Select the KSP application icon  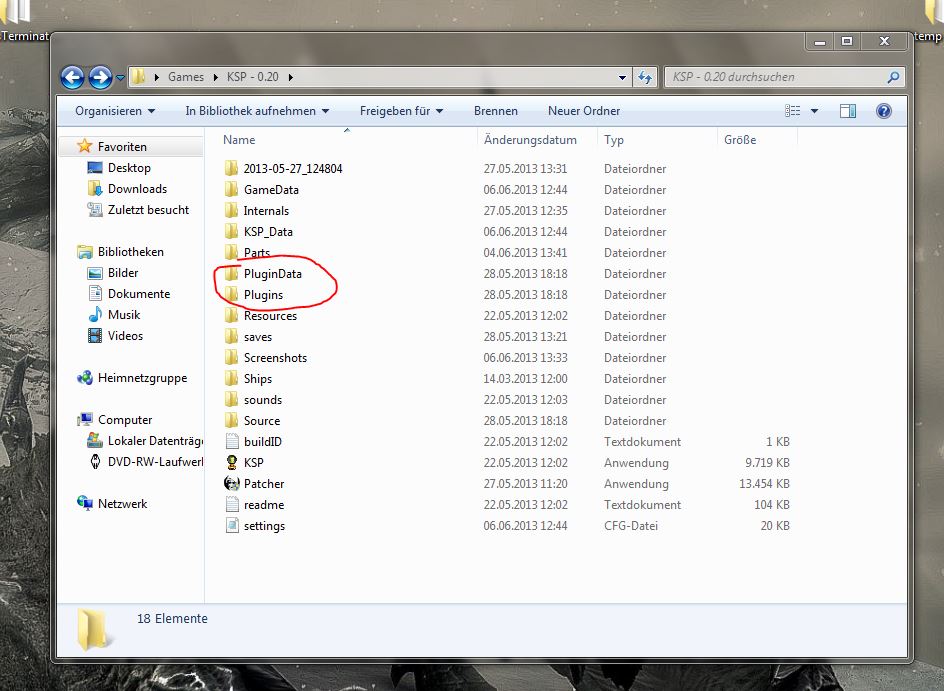[231, 463]
